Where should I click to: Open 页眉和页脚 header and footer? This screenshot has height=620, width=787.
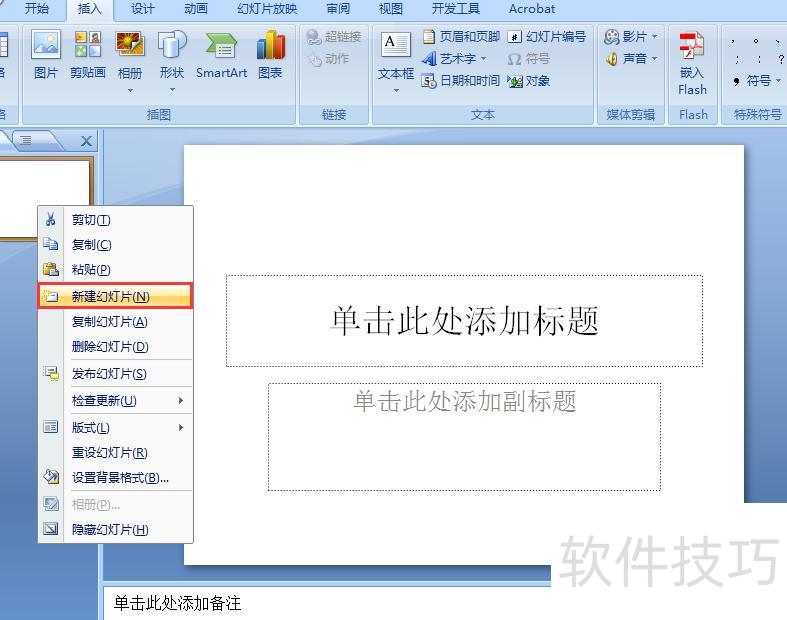[461, 37]
